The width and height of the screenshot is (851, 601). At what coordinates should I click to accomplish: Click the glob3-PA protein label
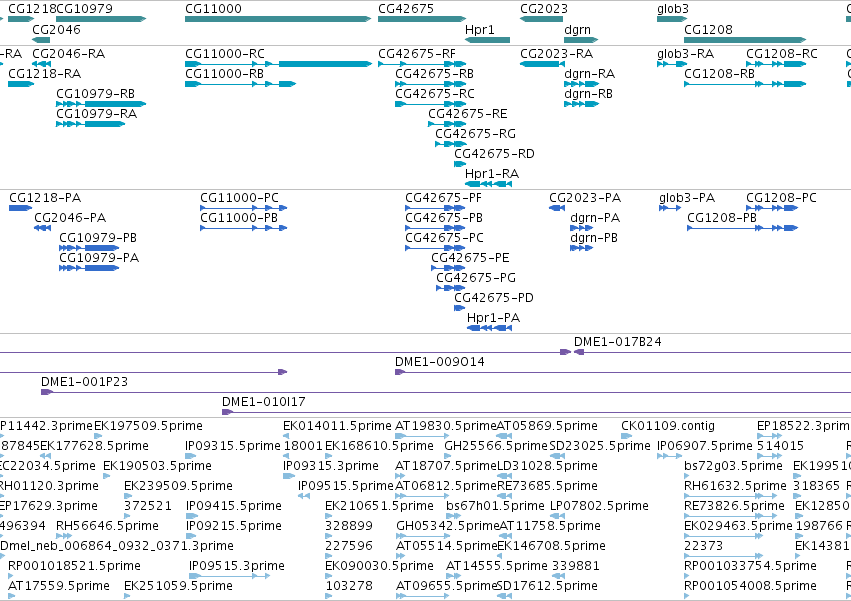pos(687,198)
